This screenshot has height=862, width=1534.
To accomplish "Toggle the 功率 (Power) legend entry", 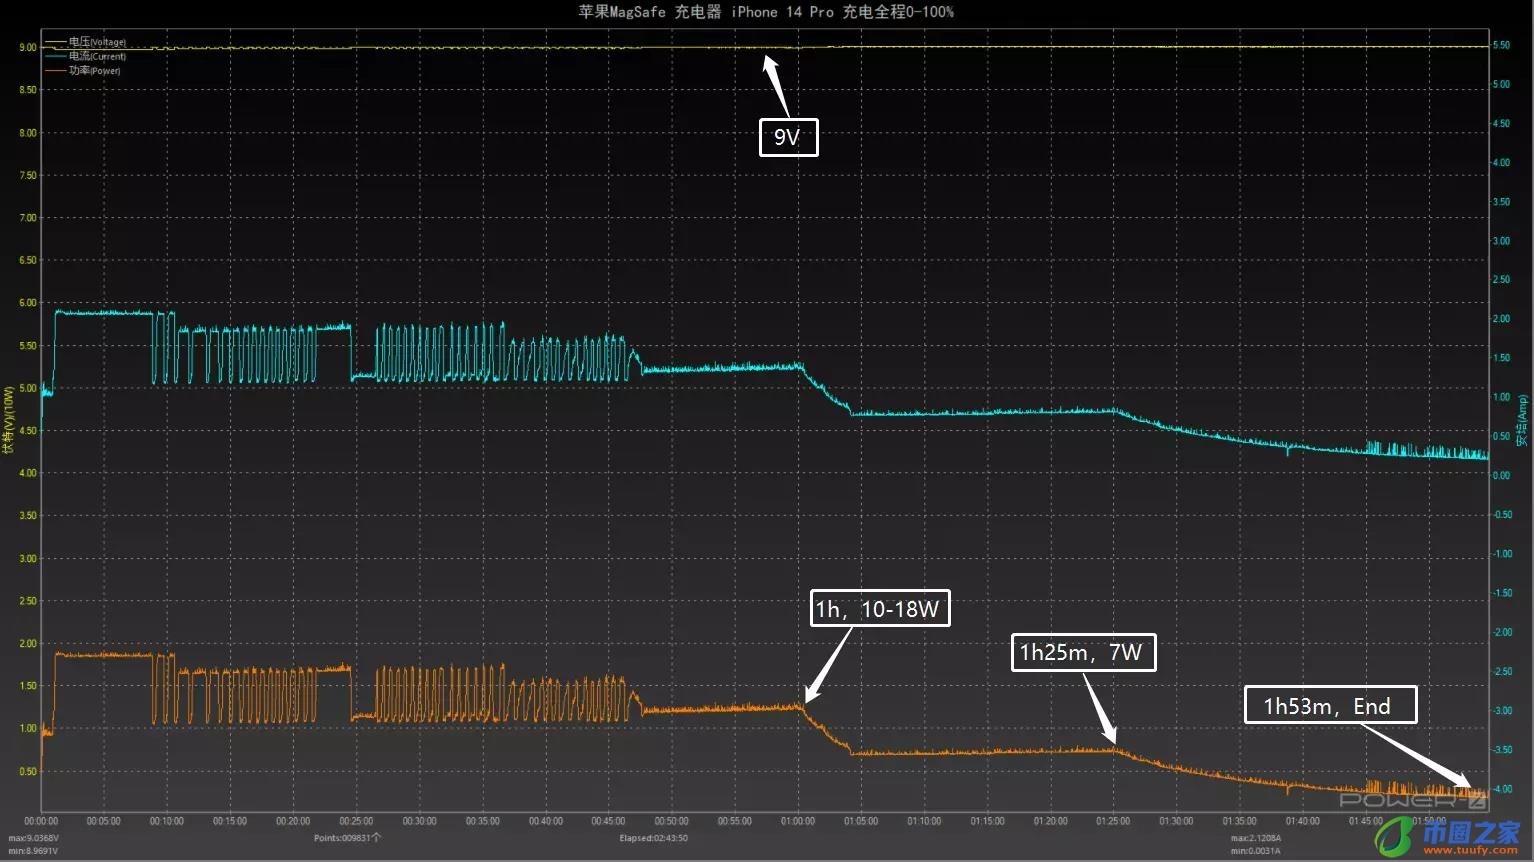I will click(x=94, y=71).
